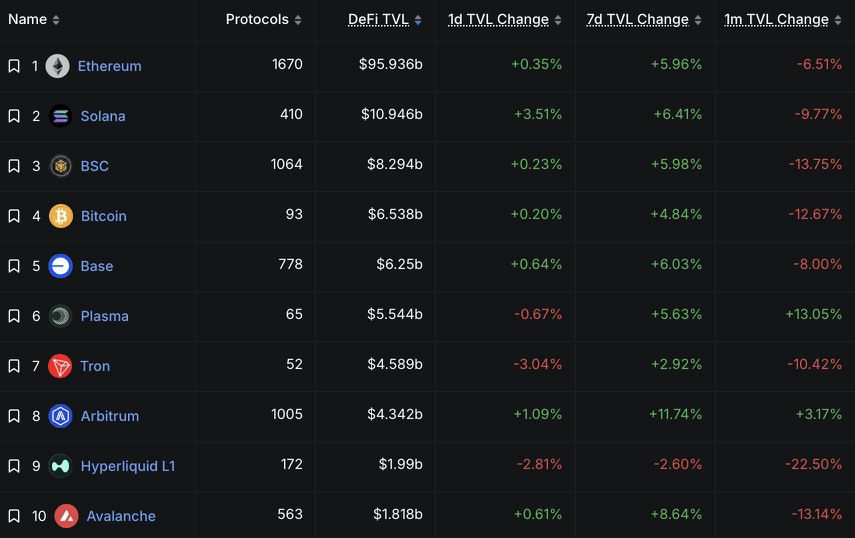This screenshot has width=855, height=538.
Task: Toggle bookmark for Plasma
Action: (14, 316)
